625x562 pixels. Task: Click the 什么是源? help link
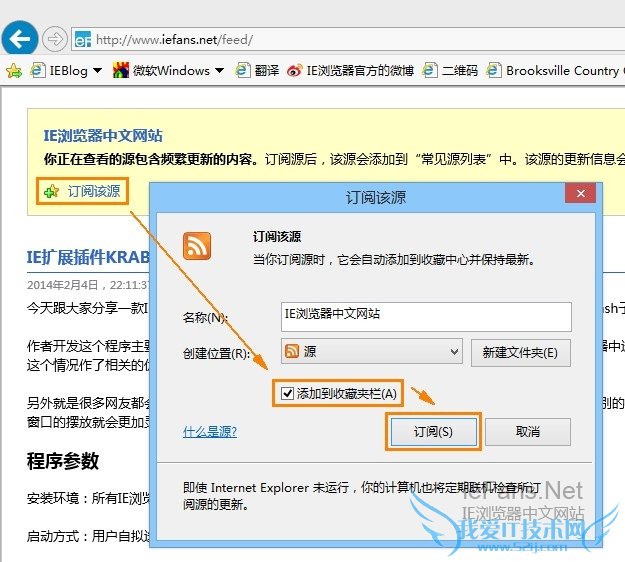click(x=210, y=431)
